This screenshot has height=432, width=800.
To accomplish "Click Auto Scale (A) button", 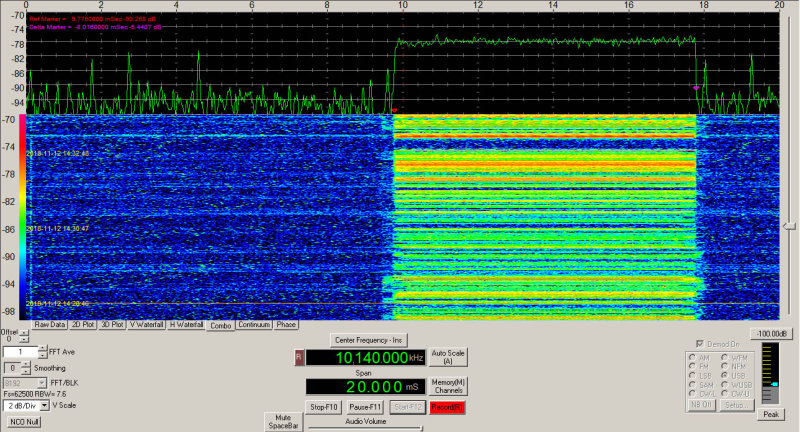I will tap(447, 357).
